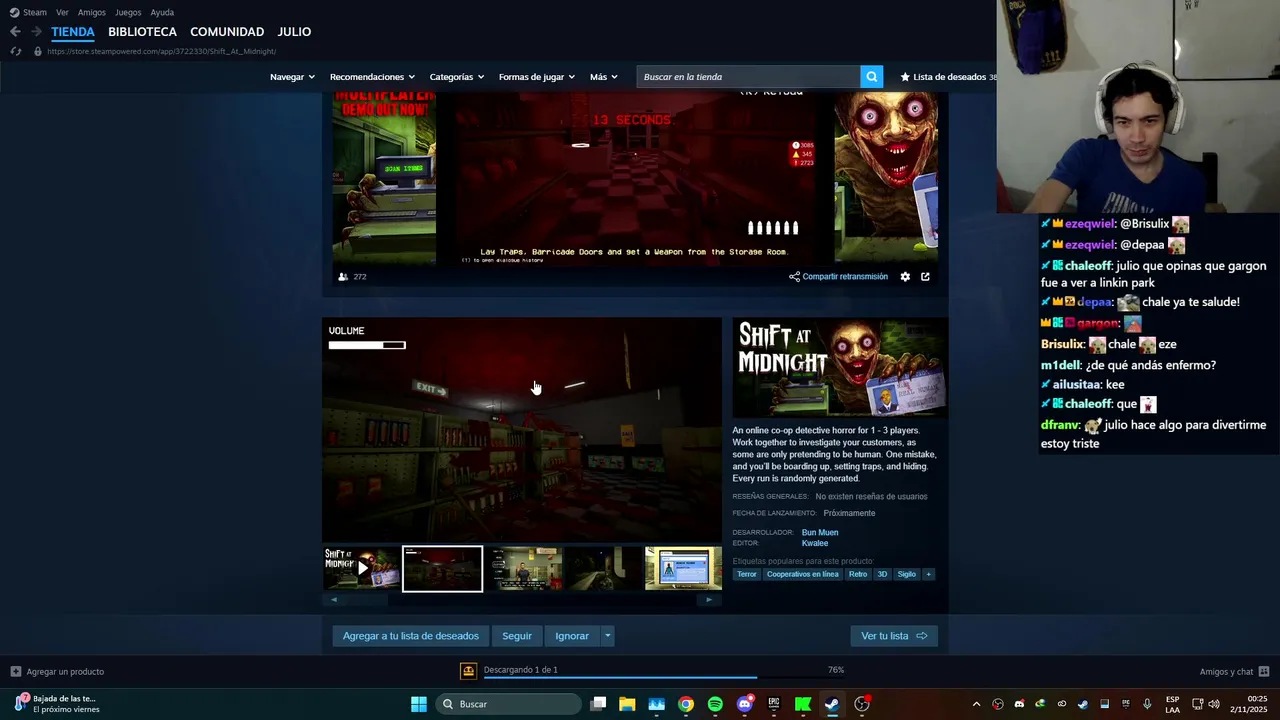Click the search magnifier button
Screen dimensions: 1280x720
(x=872, y=77)
